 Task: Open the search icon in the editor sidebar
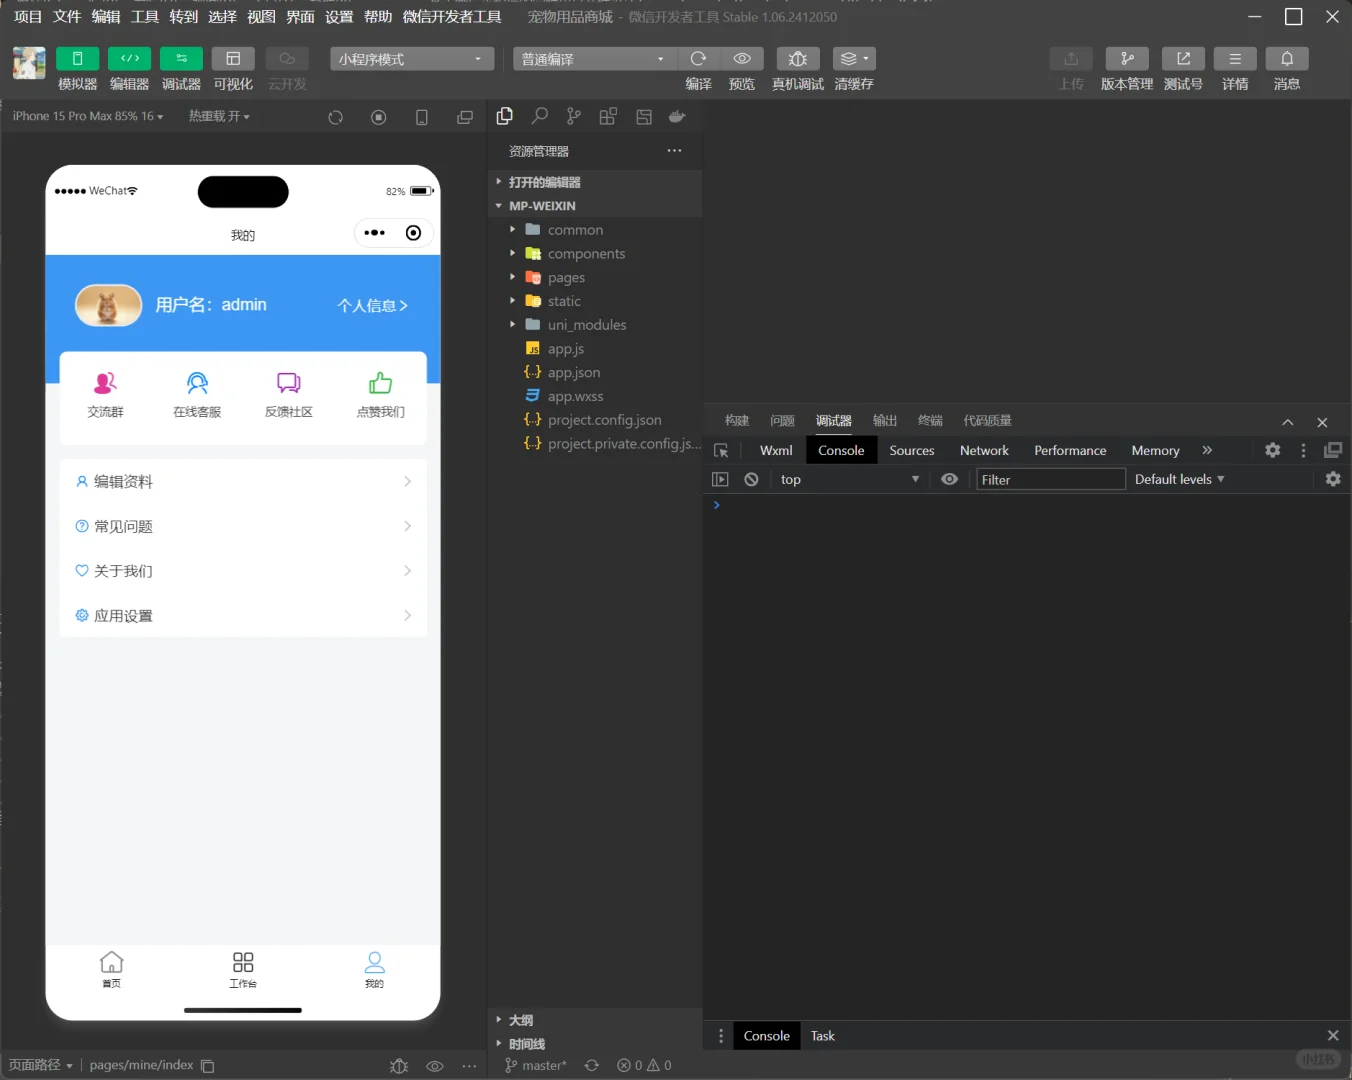[540, 116]
